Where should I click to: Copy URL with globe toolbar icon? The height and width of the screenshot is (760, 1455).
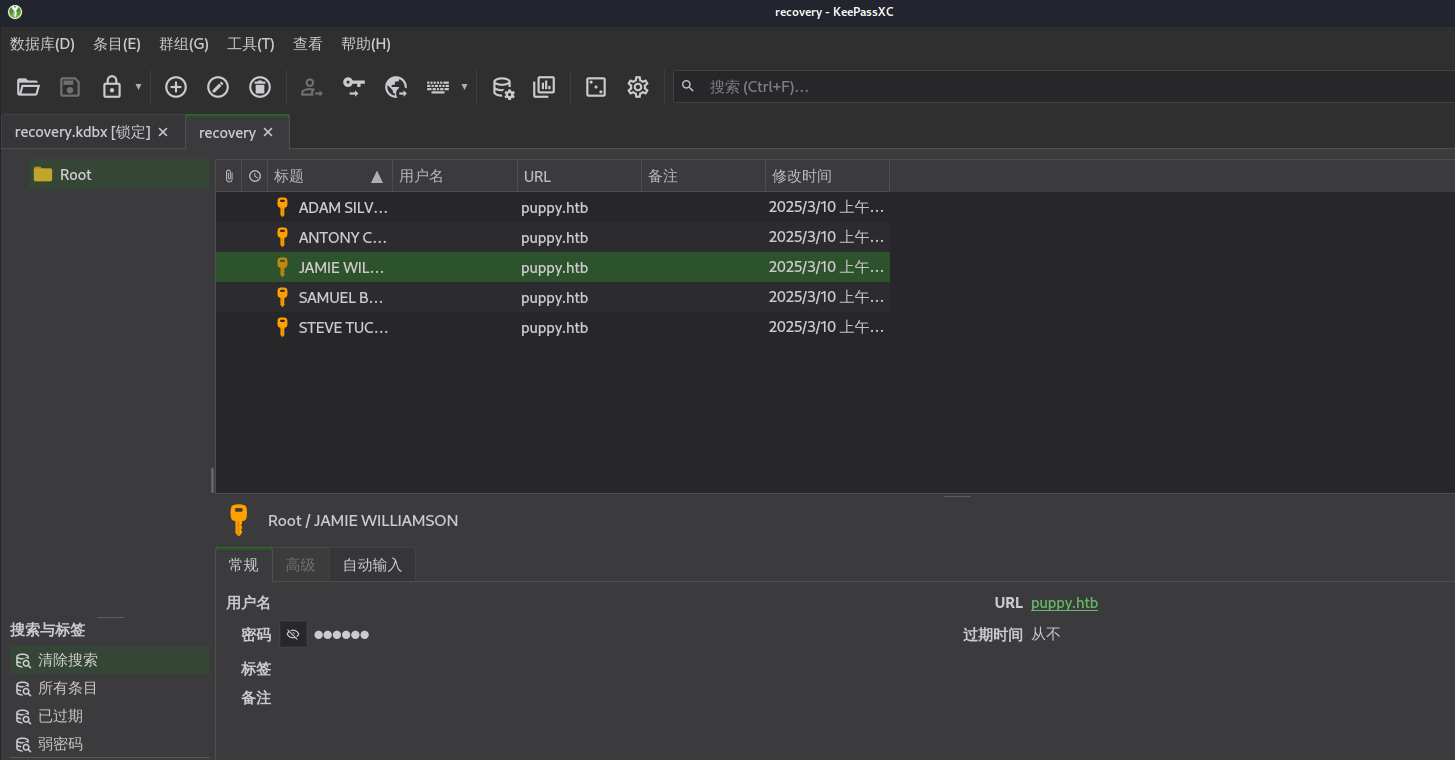coord(396,87)
